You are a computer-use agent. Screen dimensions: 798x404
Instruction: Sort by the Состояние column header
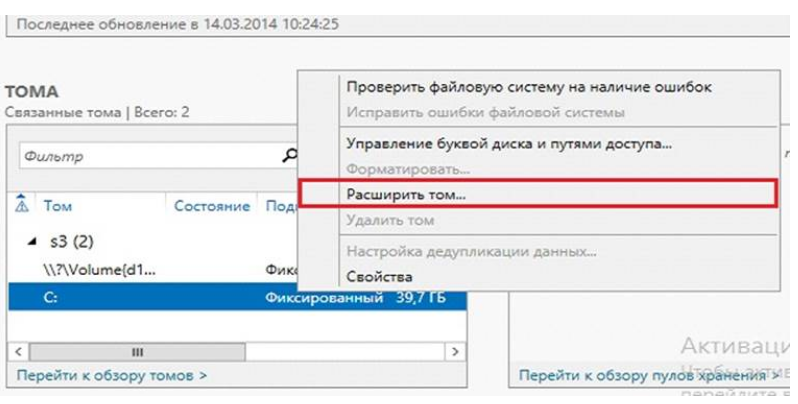[x=211, y=206]
